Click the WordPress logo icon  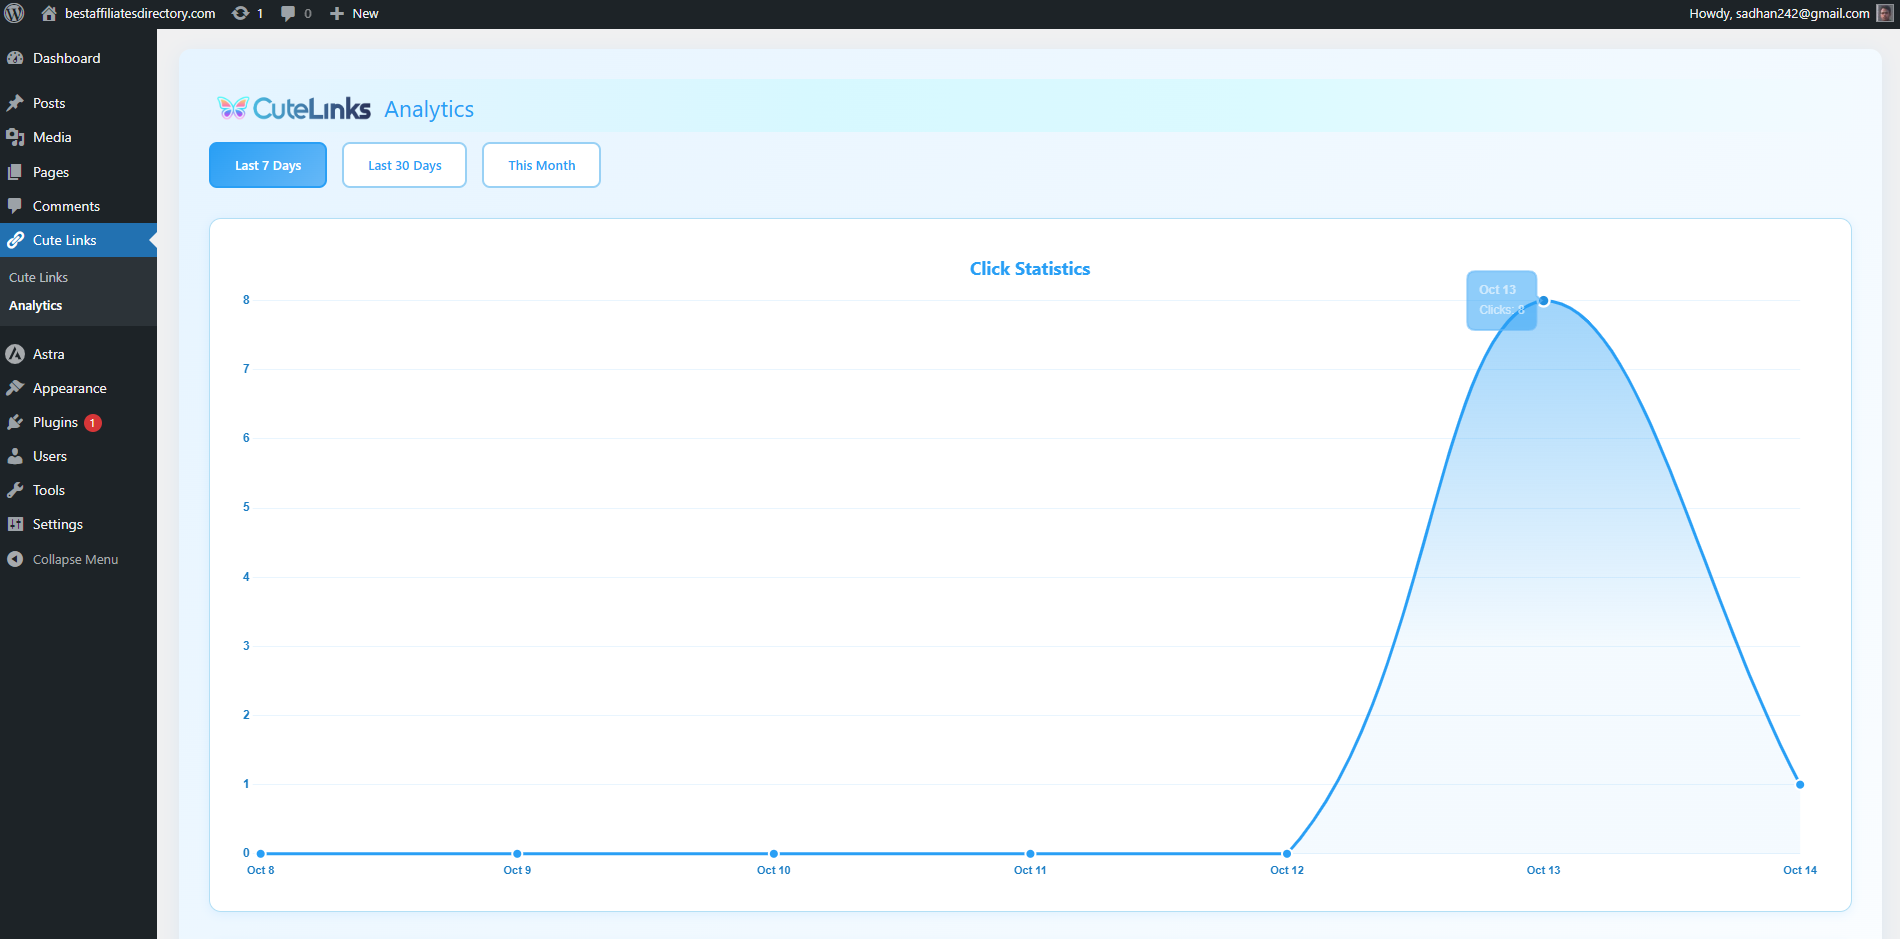[14, 13]
